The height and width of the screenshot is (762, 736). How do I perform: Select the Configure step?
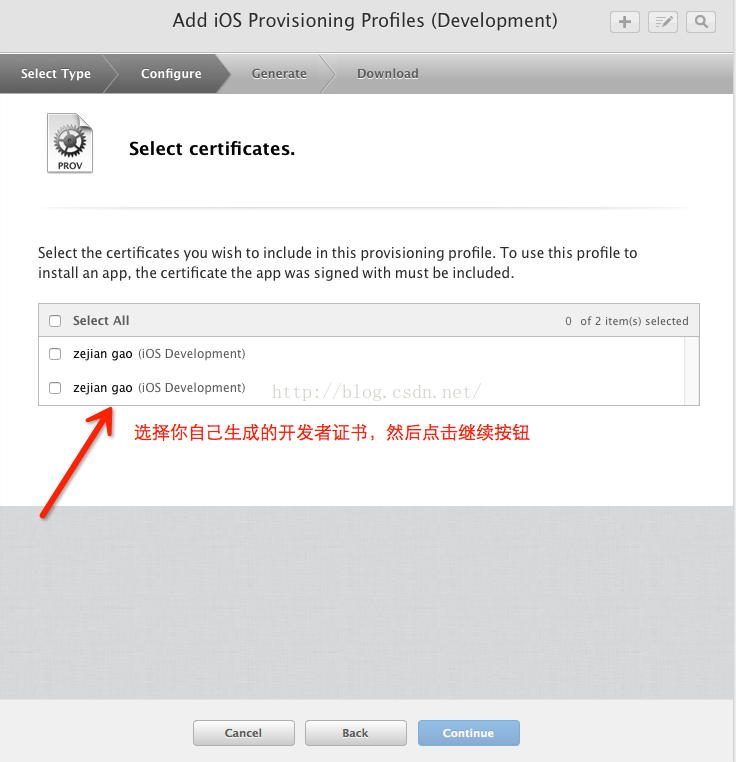[171, 73]
